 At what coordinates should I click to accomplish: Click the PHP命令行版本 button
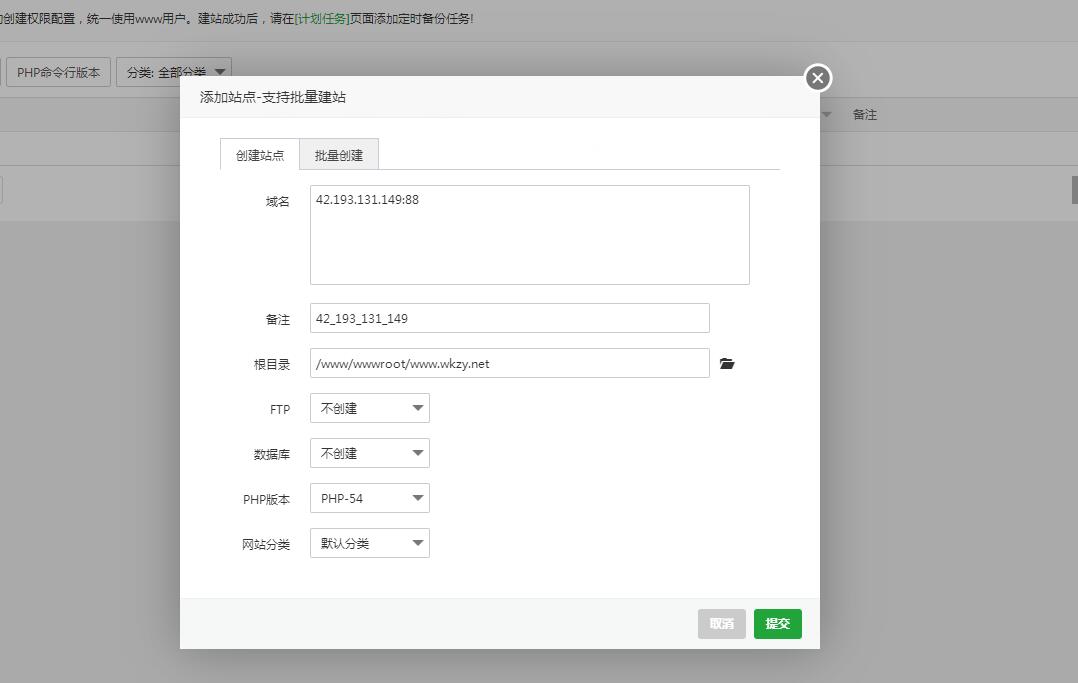coord(58,72)
